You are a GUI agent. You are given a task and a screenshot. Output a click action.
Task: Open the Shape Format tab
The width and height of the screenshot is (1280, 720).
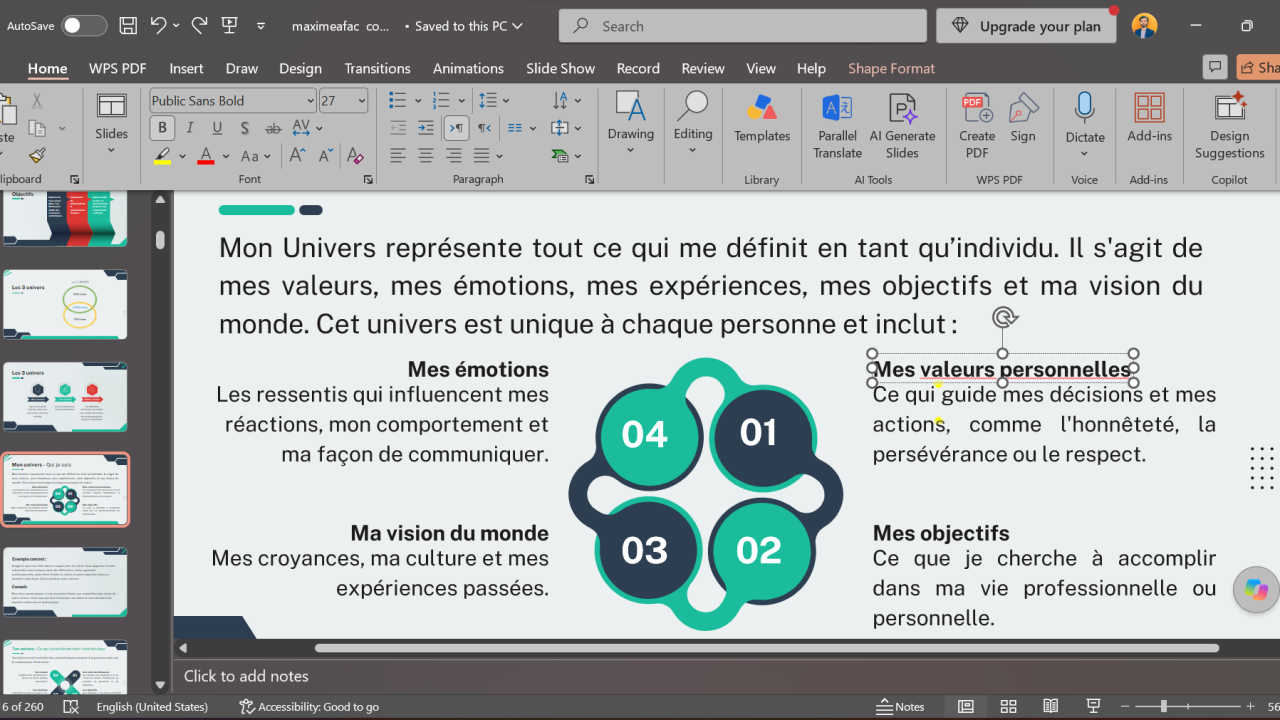coord(891,68)
